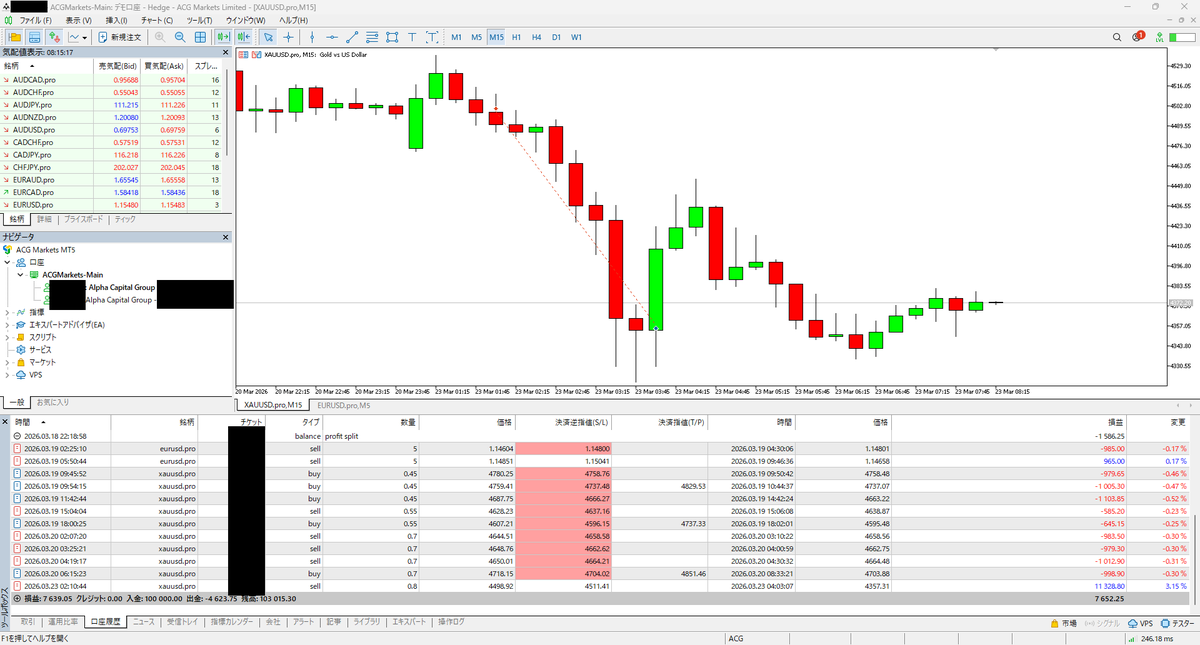The height and width of the screenshot is (645, 1200).
Task: Select the shapes drawing tool
Action: (x=392, y=38)
